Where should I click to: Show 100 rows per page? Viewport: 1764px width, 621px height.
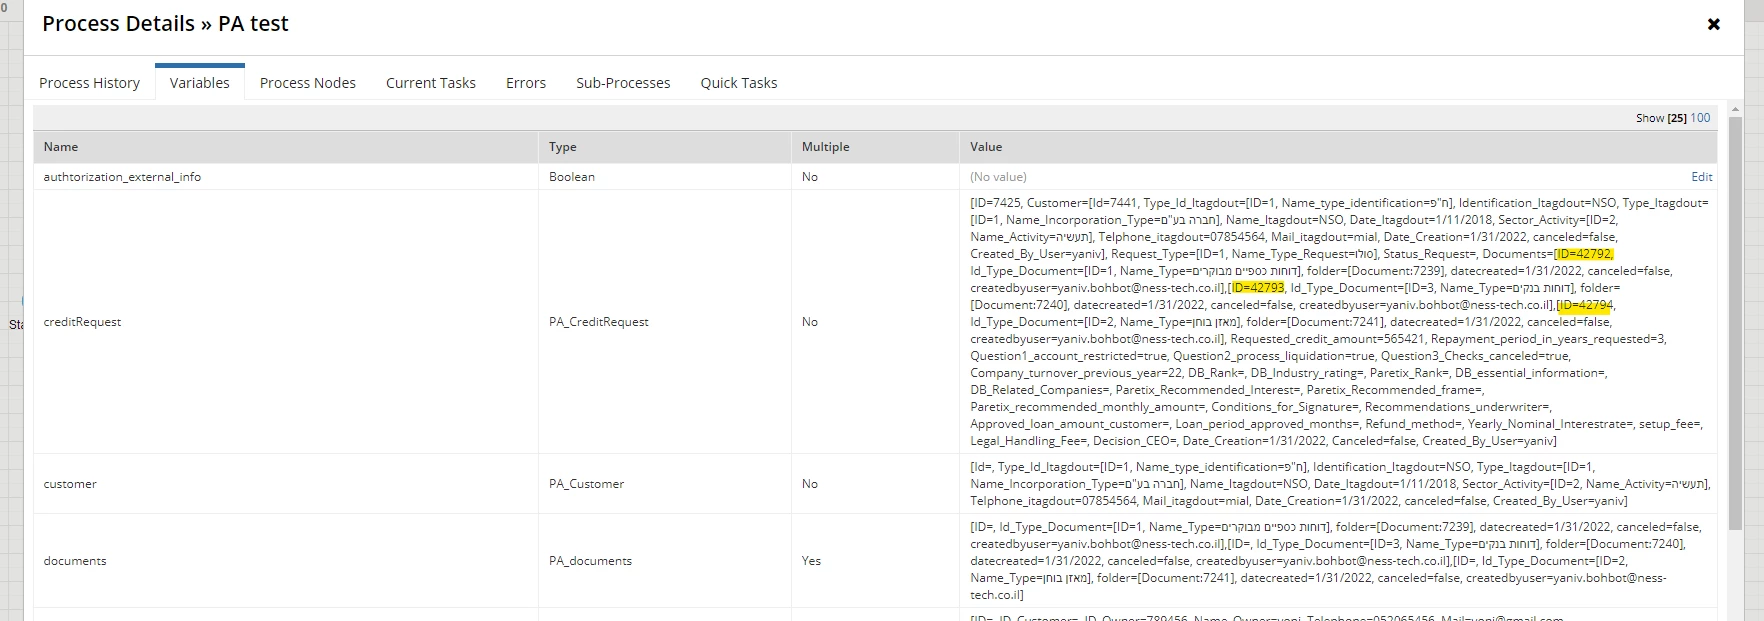point(1700,118)
